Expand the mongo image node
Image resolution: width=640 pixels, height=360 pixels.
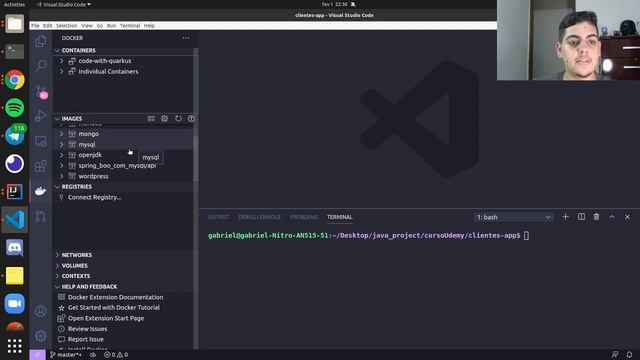click(62, 134)
